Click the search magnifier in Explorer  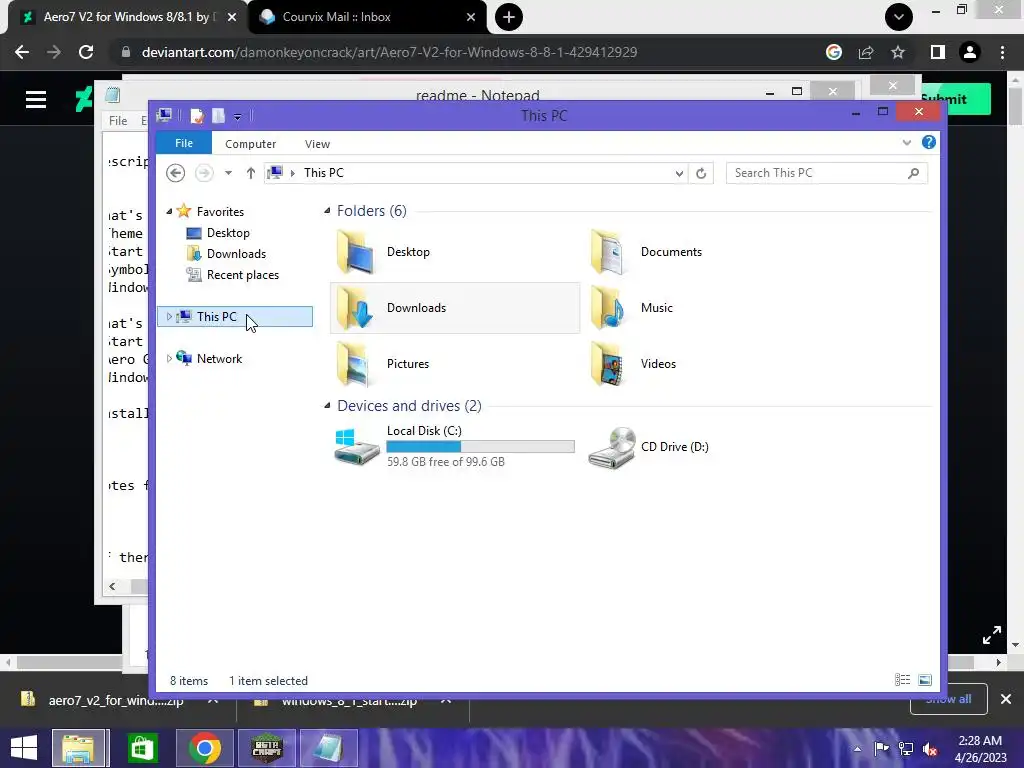click(914, 173)
